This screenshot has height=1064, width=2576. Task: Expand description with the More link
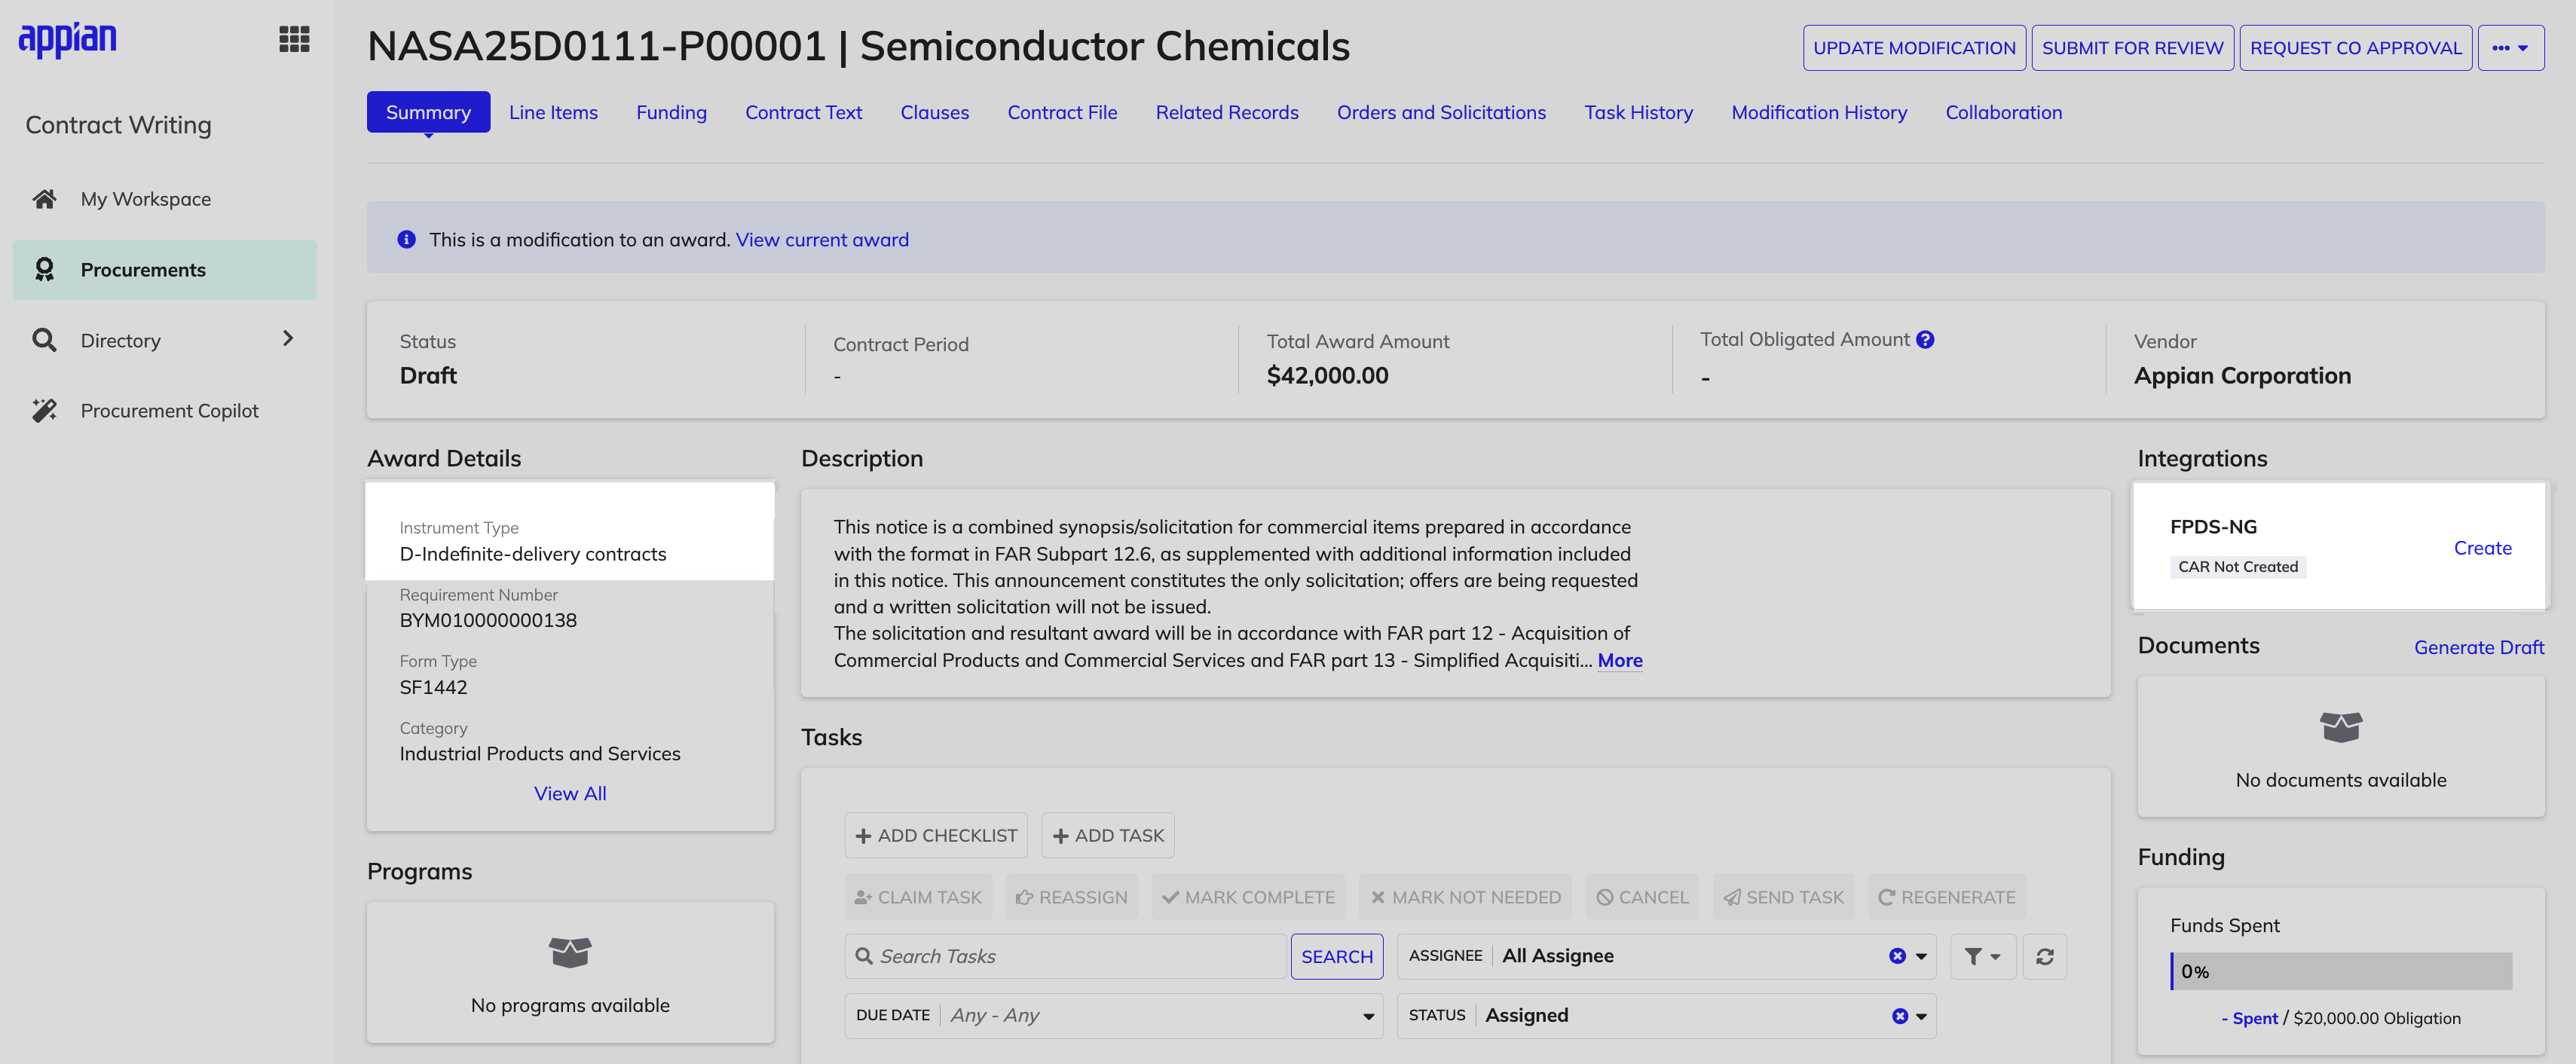coord(1620,660)
